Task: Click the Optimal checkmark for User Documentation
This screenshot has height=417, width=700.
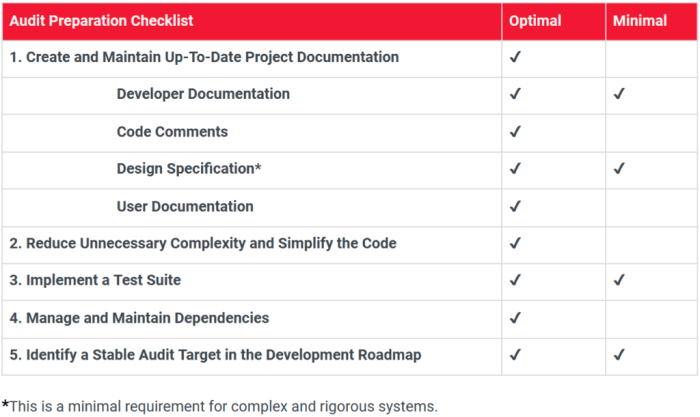Action: [x=515, y=207]
